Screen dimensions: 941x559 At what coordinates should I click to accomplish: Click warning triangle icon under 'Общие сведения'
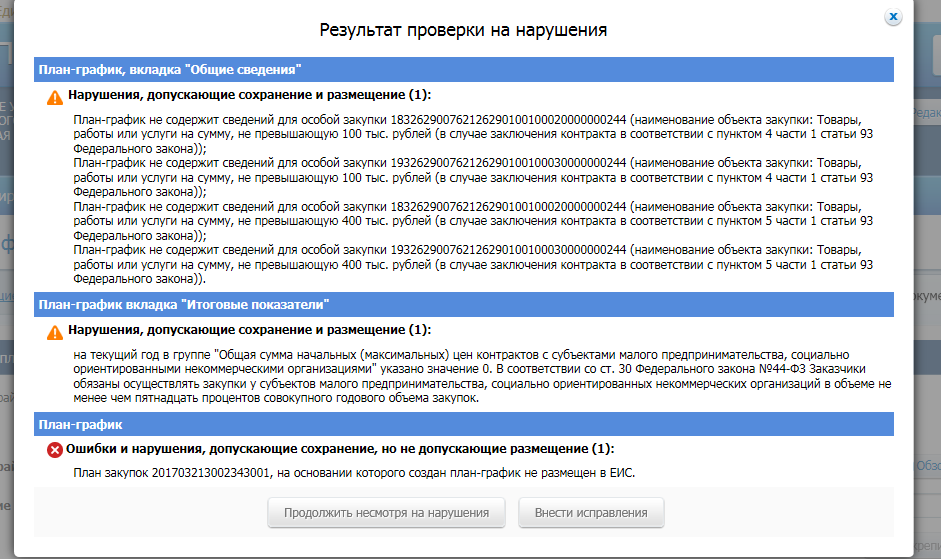click(x=55, y=97)
